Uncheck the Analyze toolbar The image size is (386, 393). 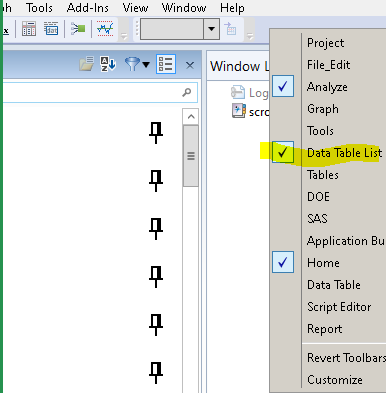(x=327, y=87)
